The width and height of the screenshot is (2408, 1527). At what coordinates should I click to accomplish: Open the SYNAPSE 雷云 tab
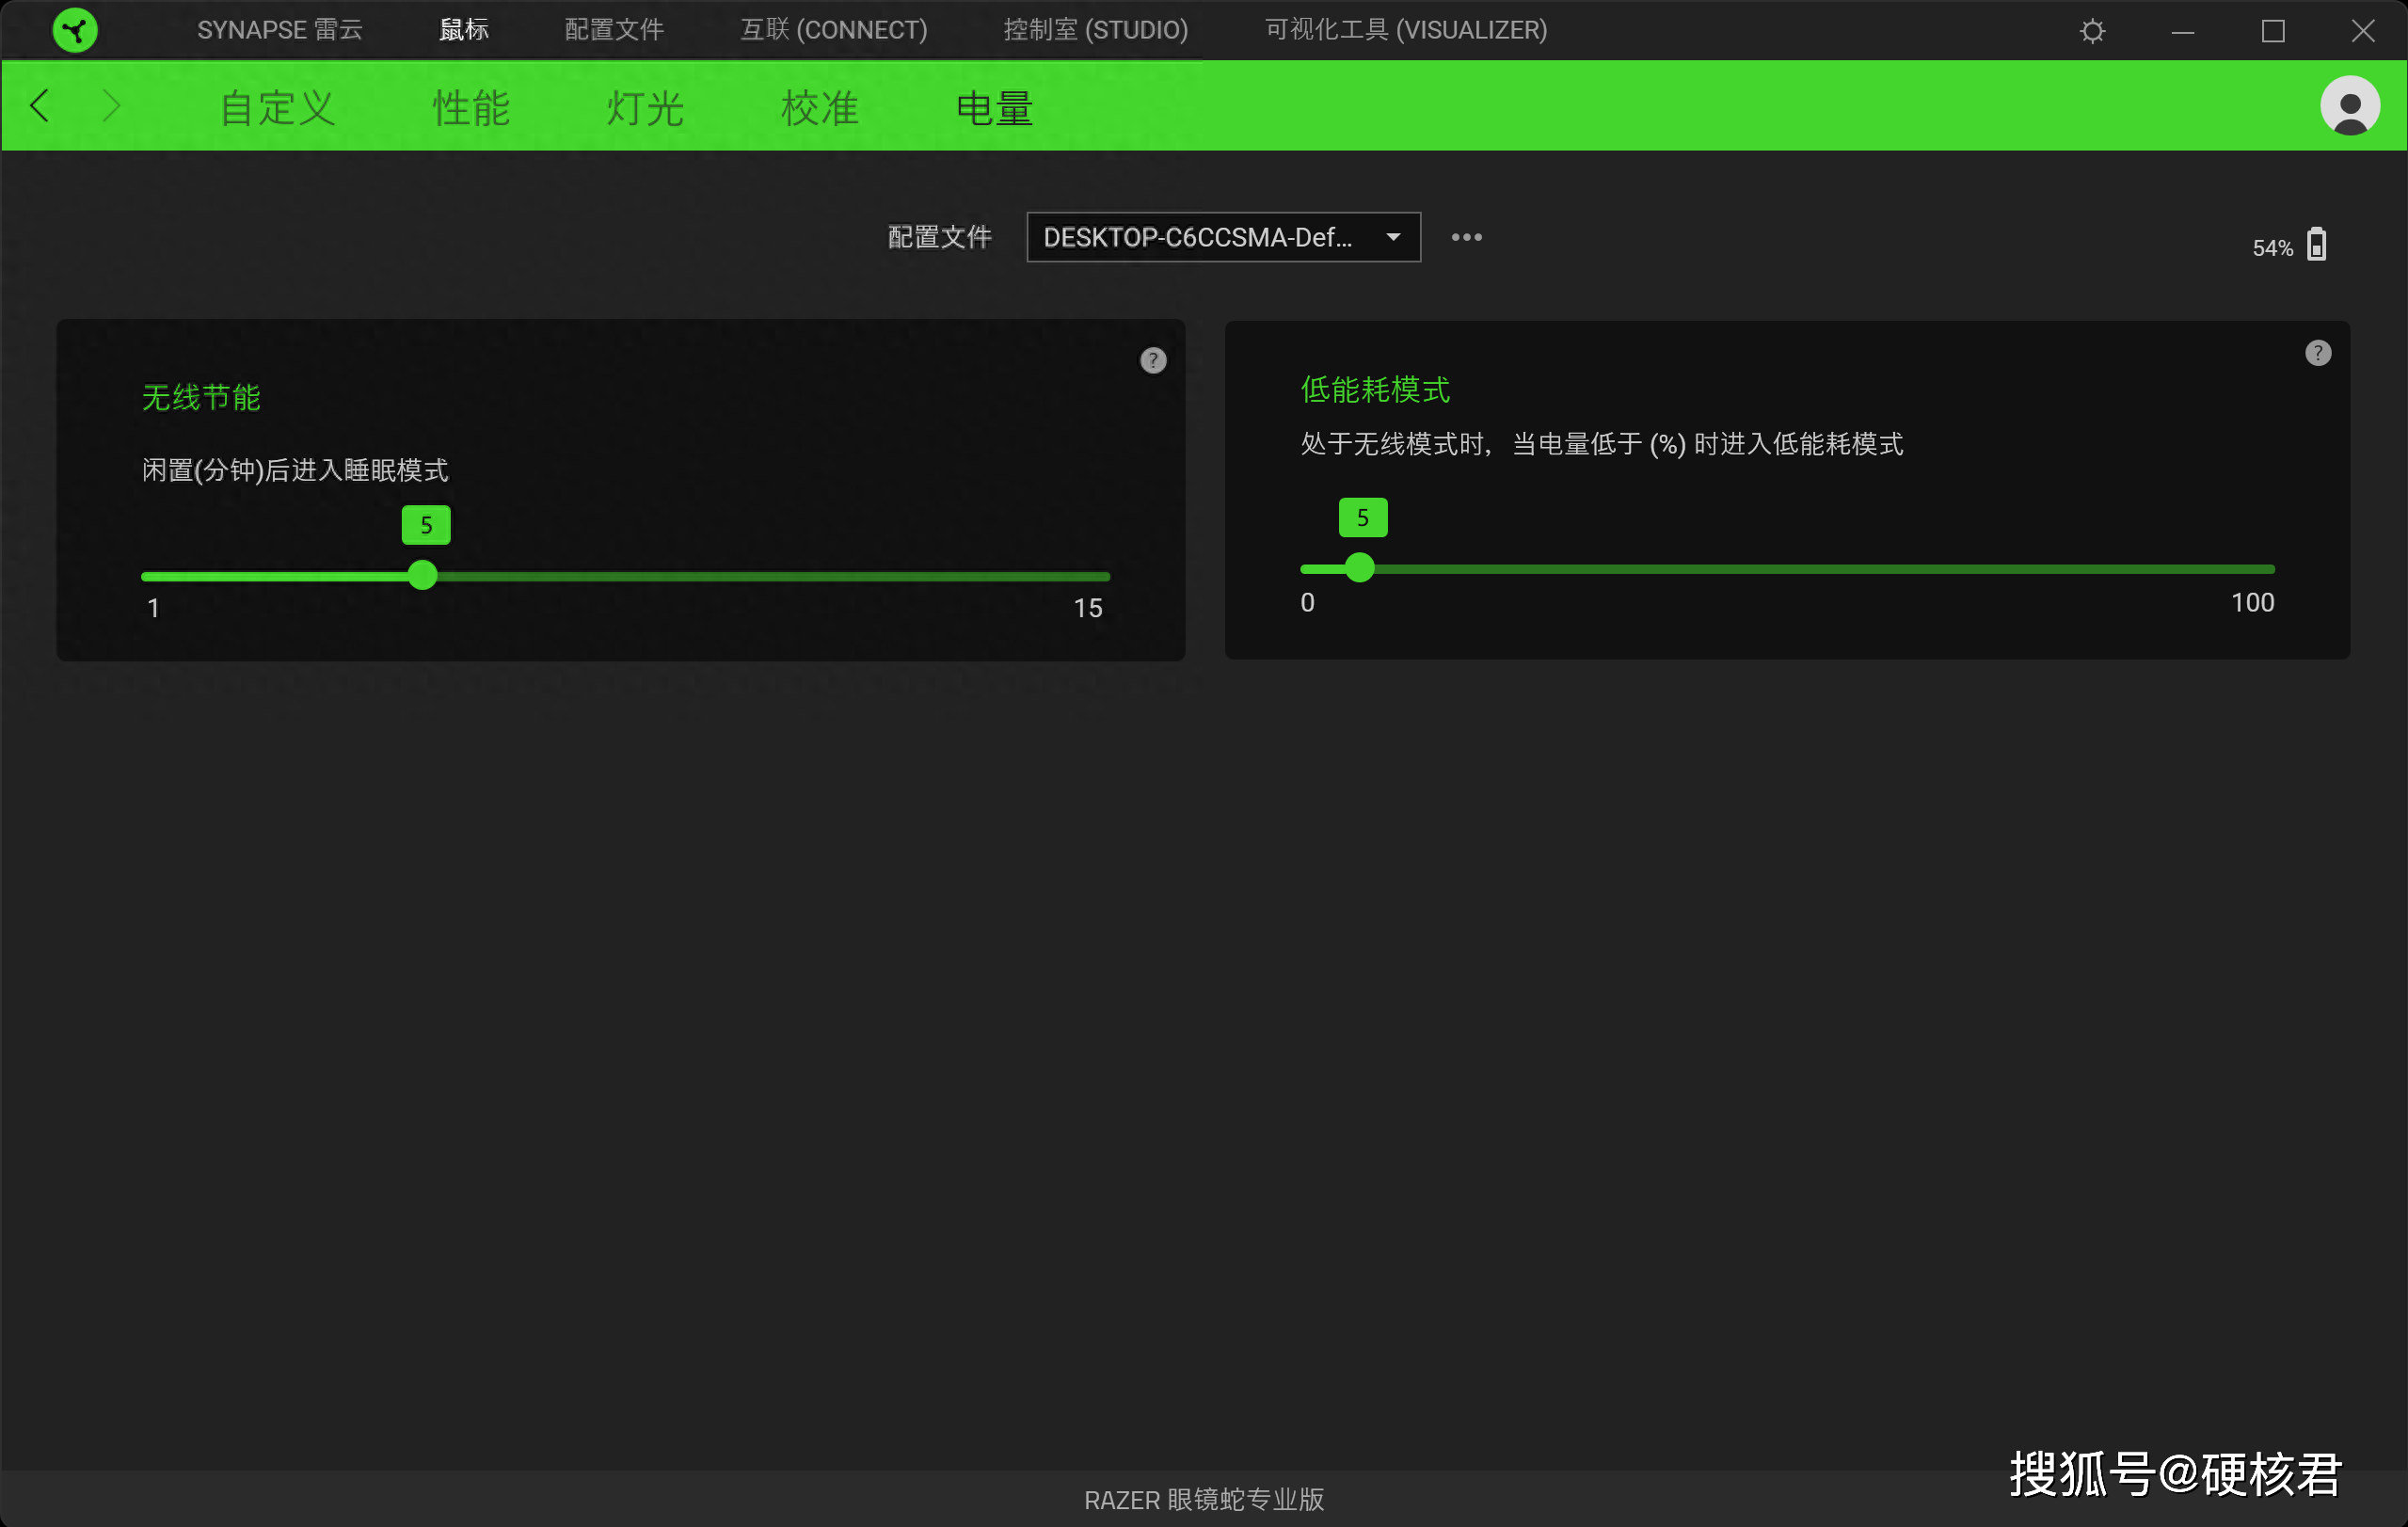click(x=280, y=30)
